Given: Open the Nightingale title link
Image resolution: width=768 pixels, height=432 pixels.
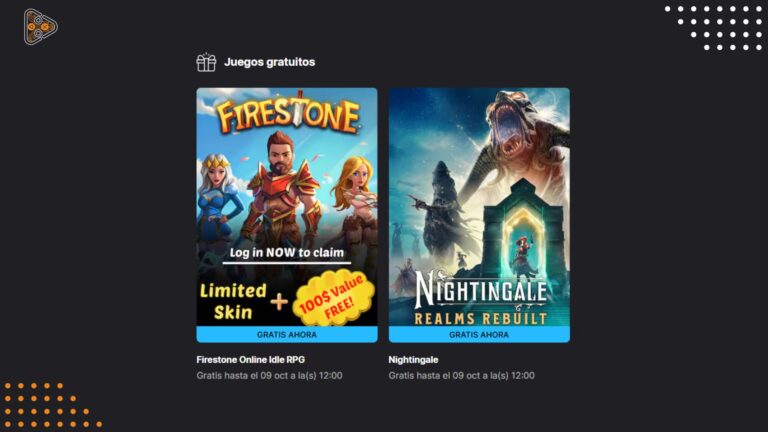Looking at the screenshot, I should 413,360.
